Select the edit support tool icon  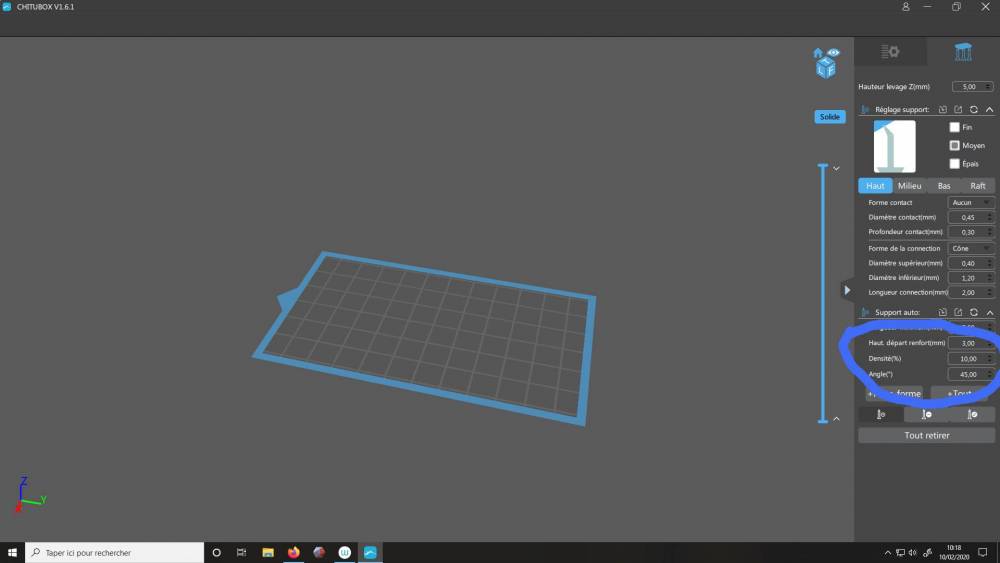point(972,414)
